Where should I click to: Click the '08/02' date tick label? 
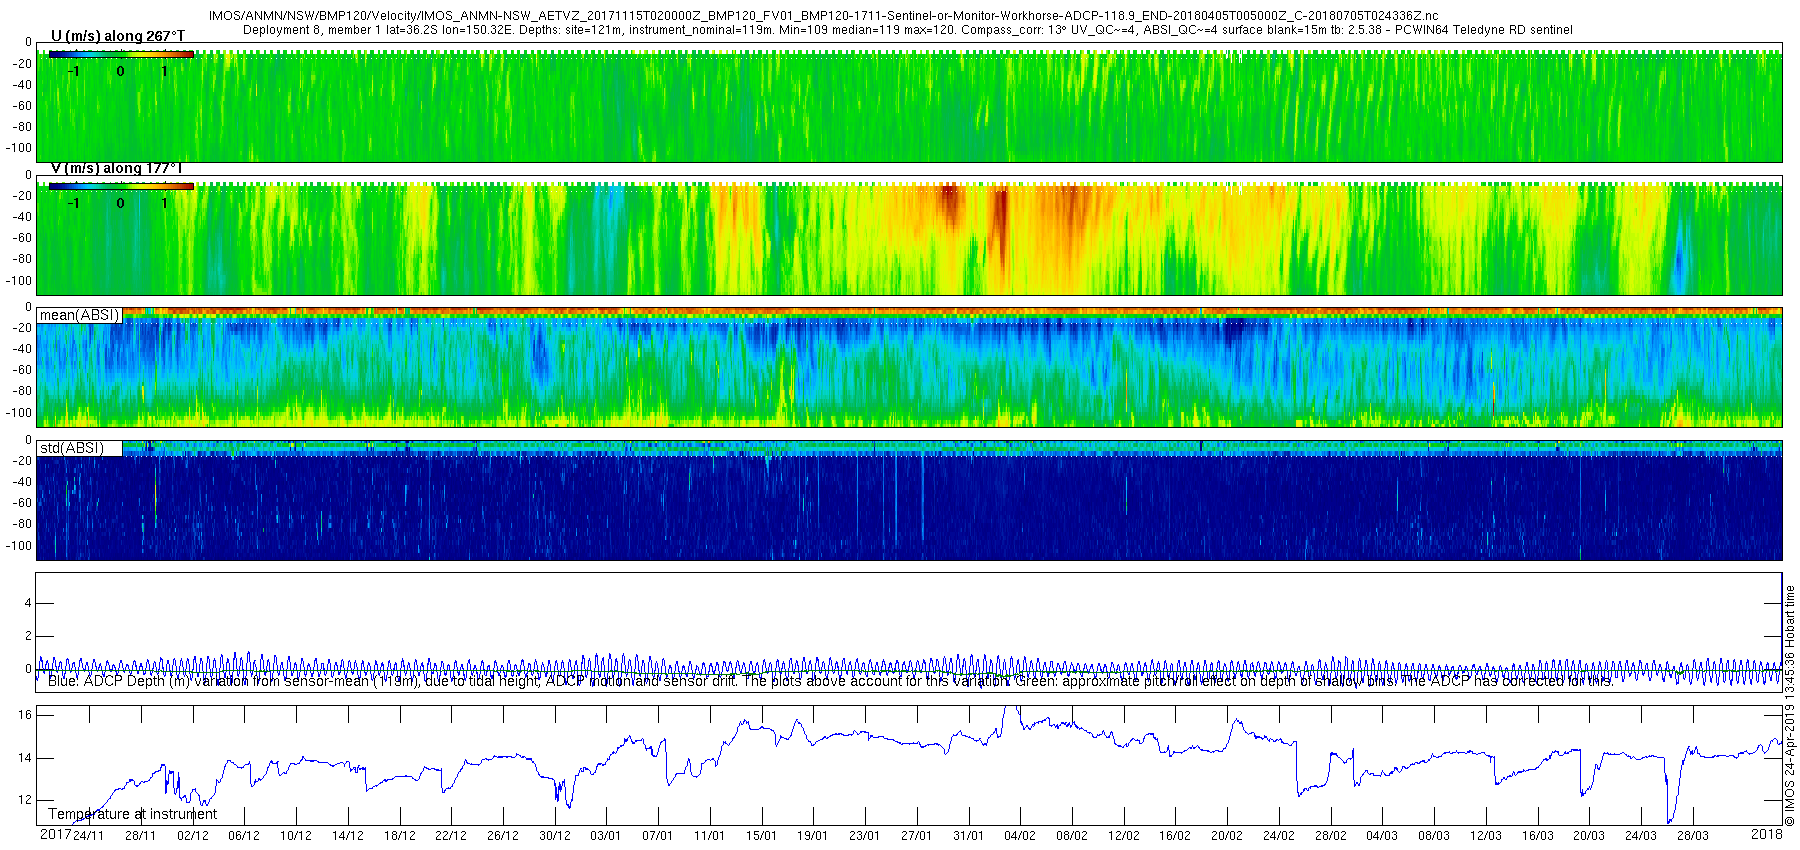[x=1072, y=836]
